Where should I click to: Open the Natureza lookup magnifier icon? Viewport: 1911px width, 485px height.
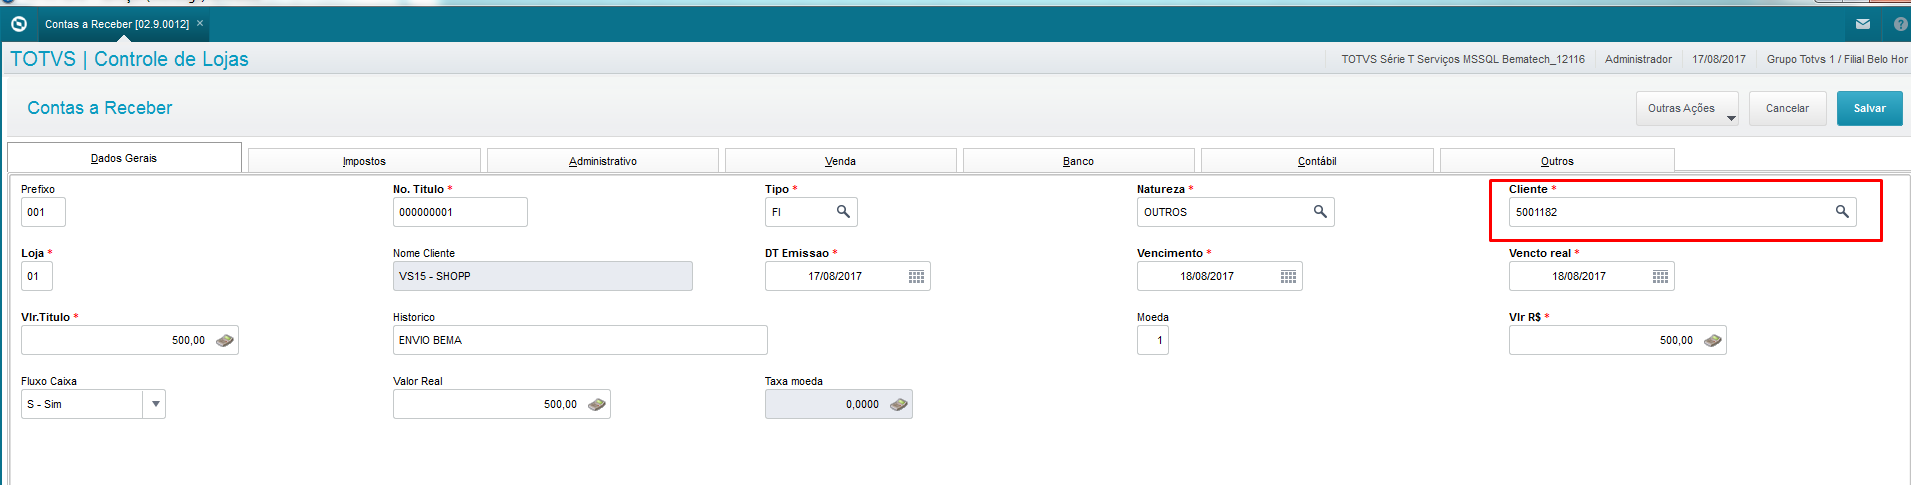(x=1320, y=212)
